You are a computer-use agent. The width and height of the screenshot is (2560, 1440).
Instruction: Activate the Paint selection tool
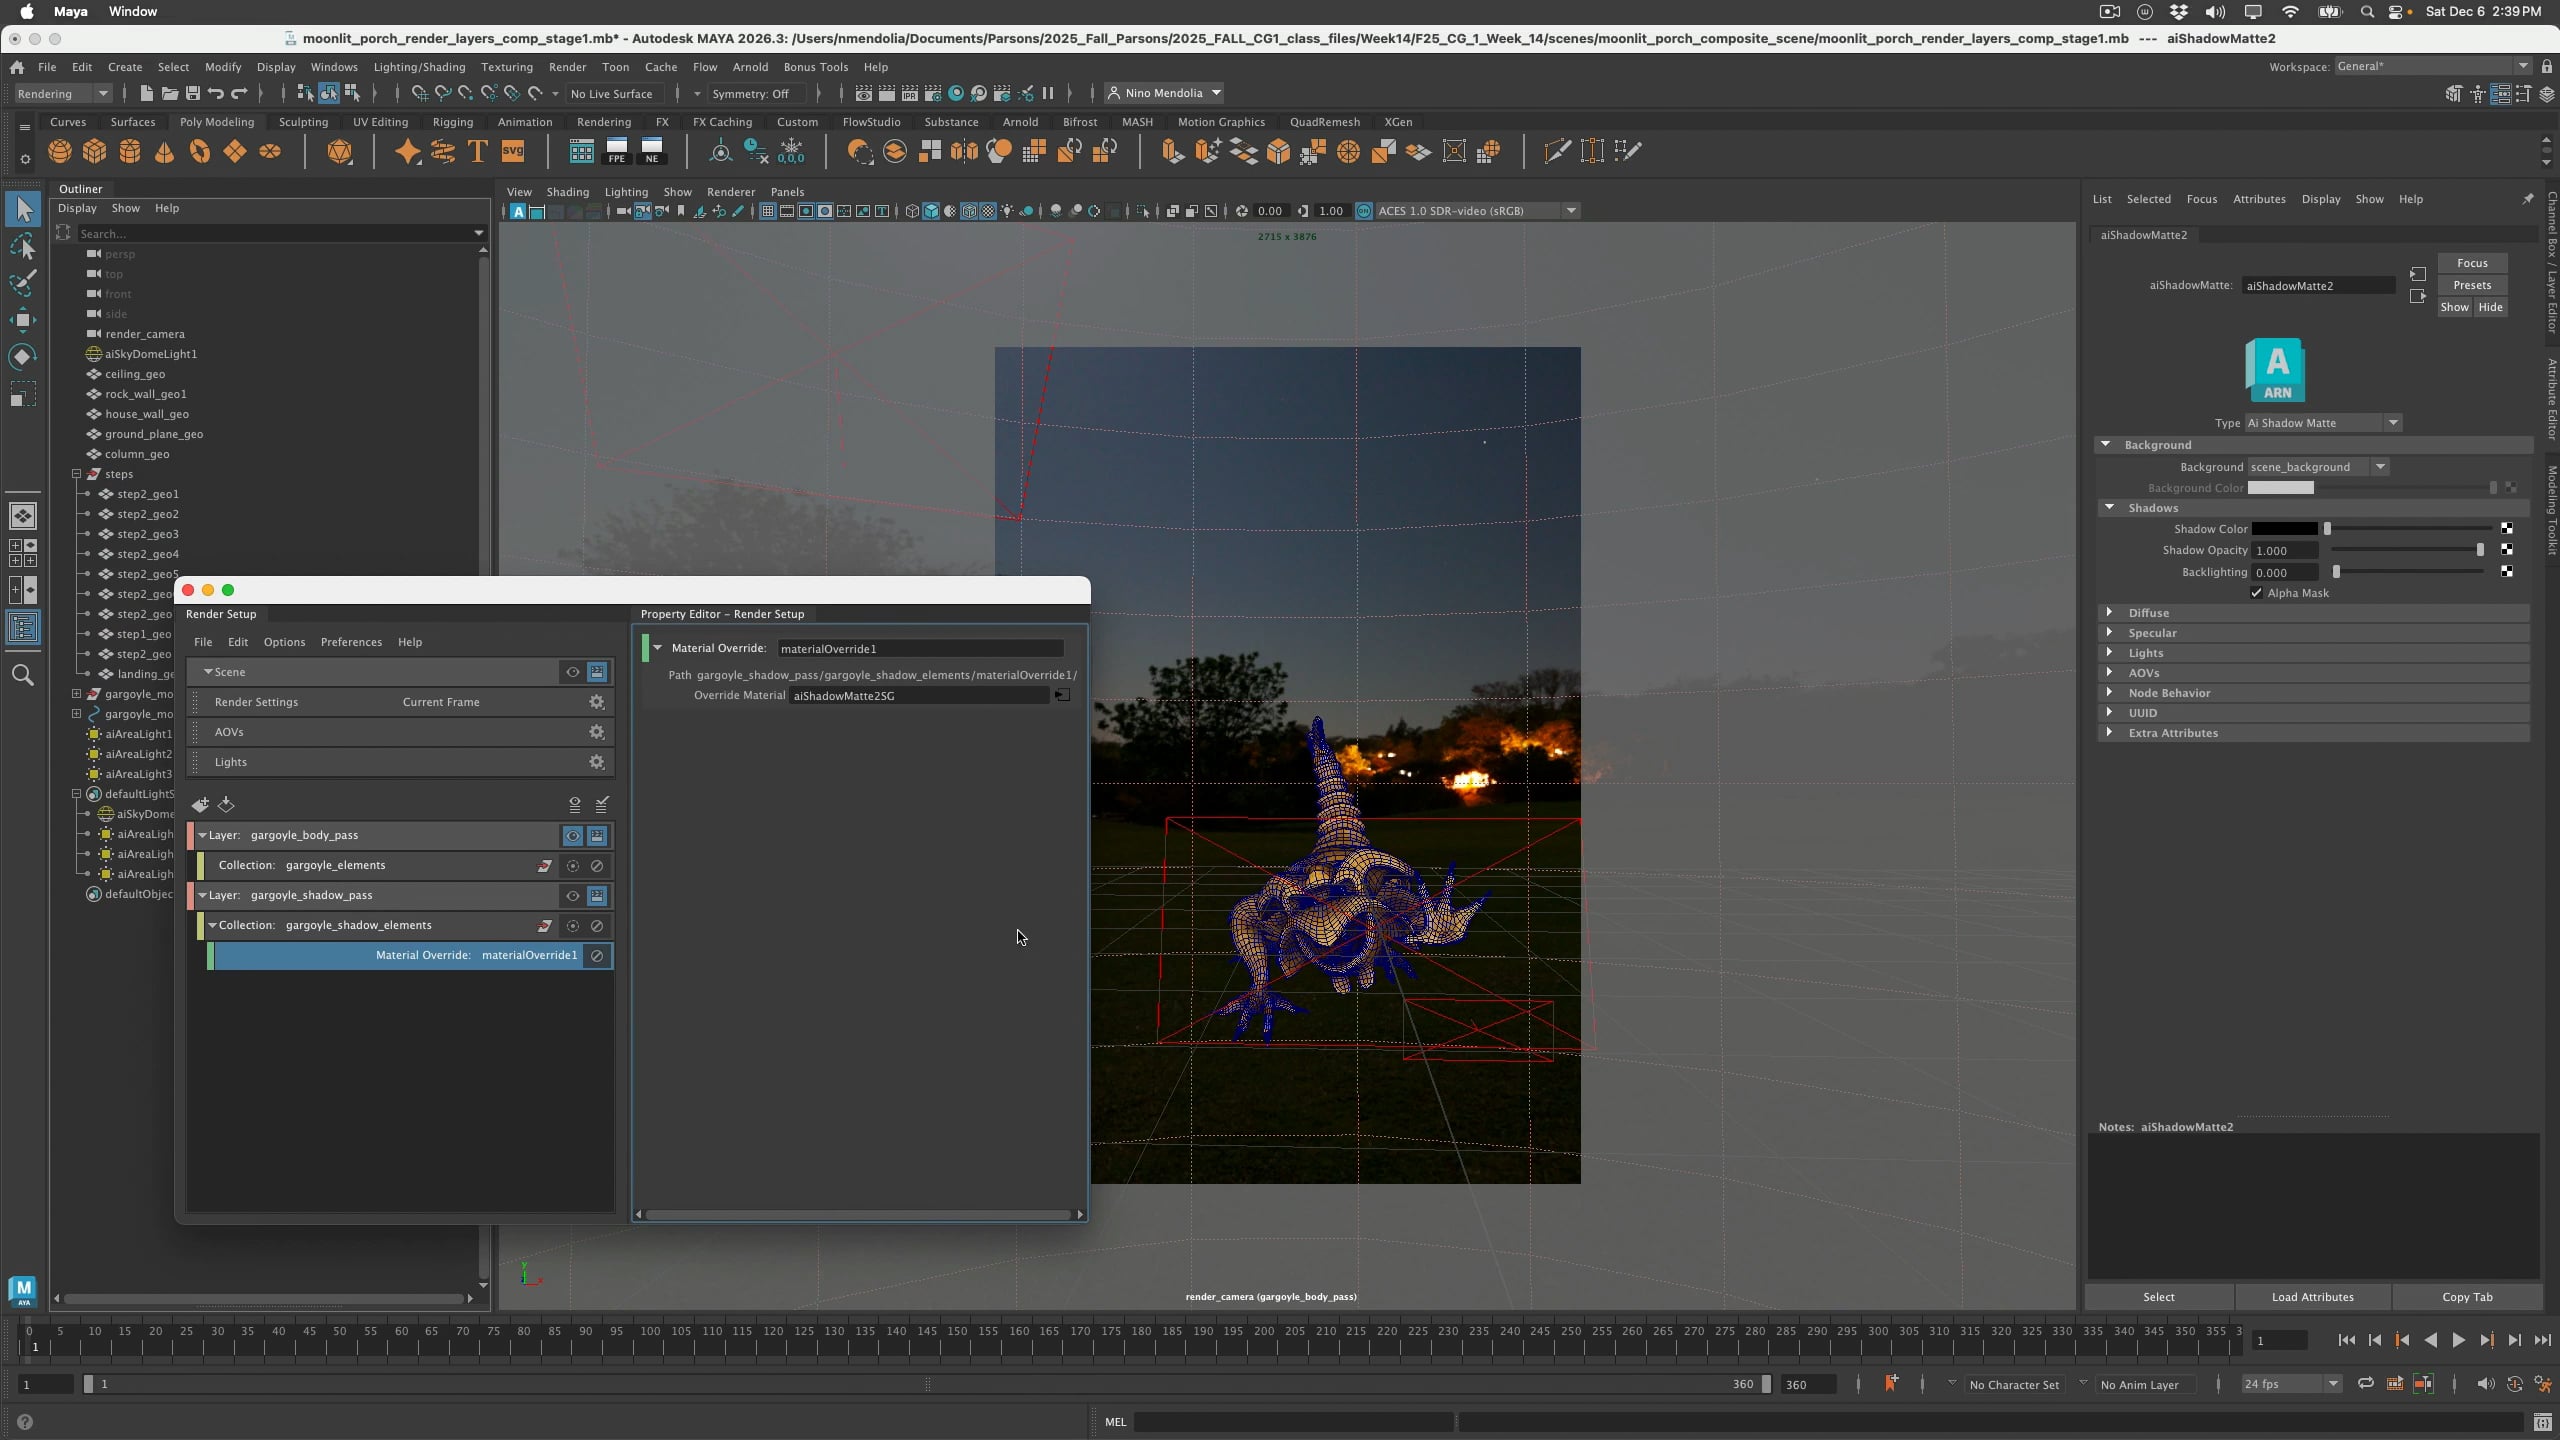coord(23,283)
